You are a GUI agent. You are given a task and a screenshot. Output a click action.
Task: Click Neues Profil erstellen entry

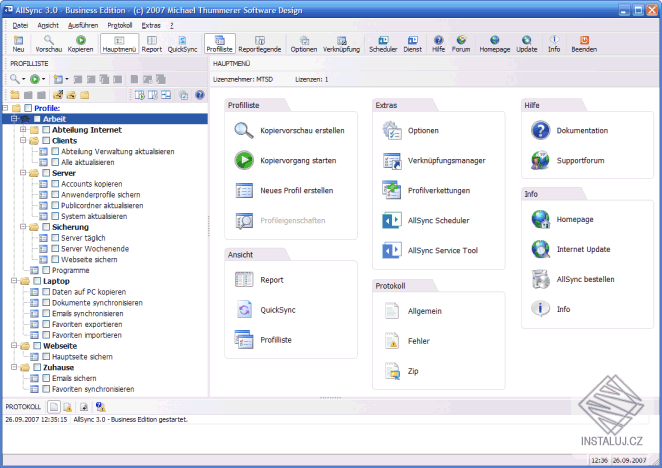click(284, 190)
